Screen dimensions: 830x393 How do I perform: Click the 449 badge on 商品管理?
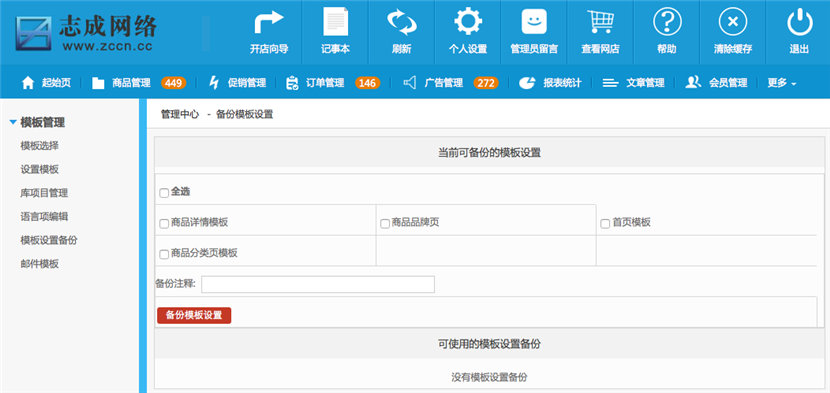coord(173,83)
